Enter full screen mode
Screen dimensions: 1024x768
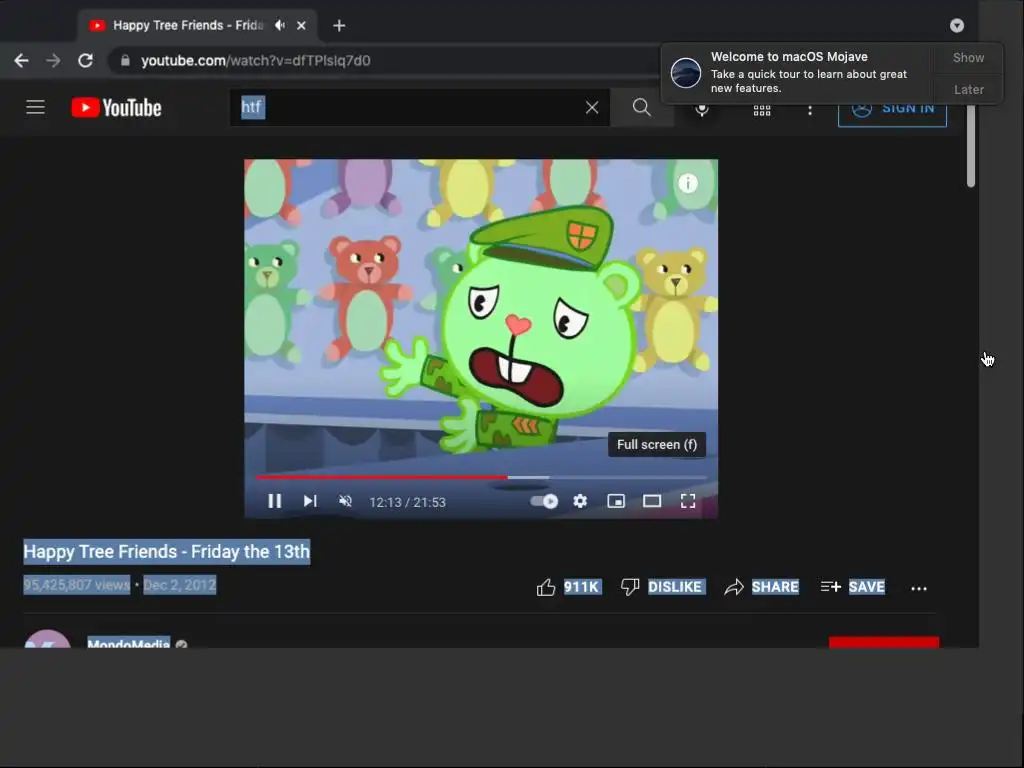(688, 501)
